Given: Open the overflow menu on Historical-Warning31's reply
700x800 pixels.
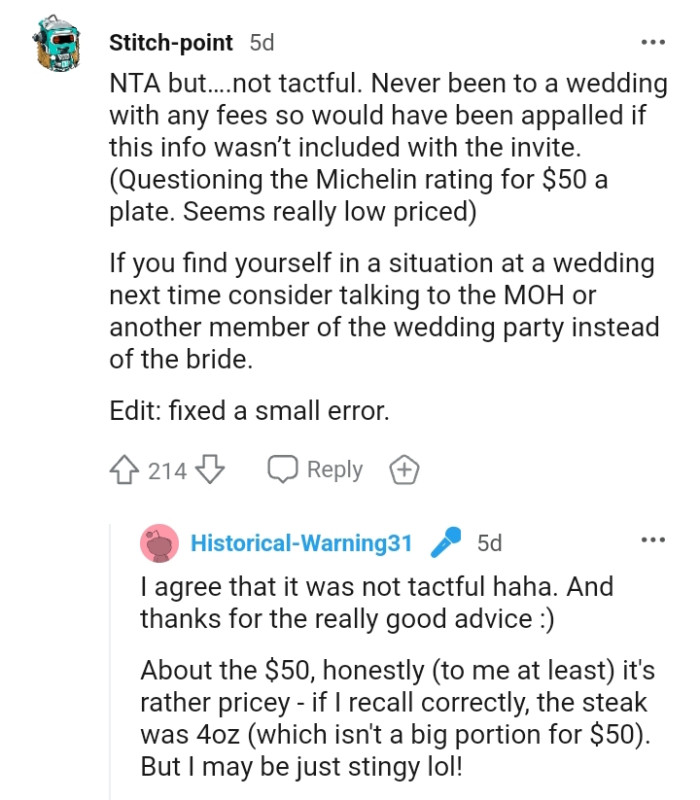Looking at the screenshot, I should [x=655, y=540].
